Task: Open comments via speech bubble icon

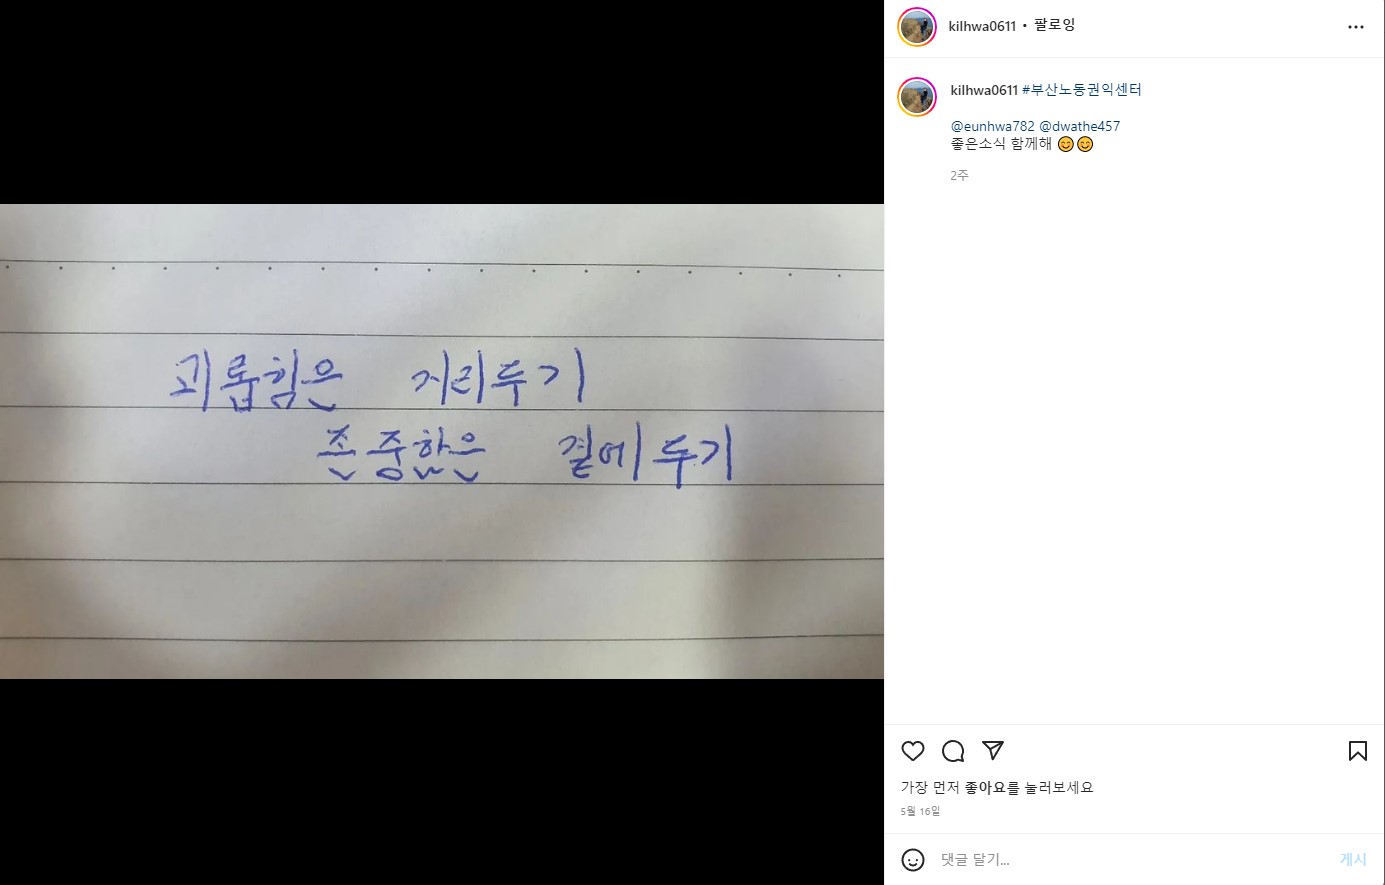Action: (x=953, y=751)
